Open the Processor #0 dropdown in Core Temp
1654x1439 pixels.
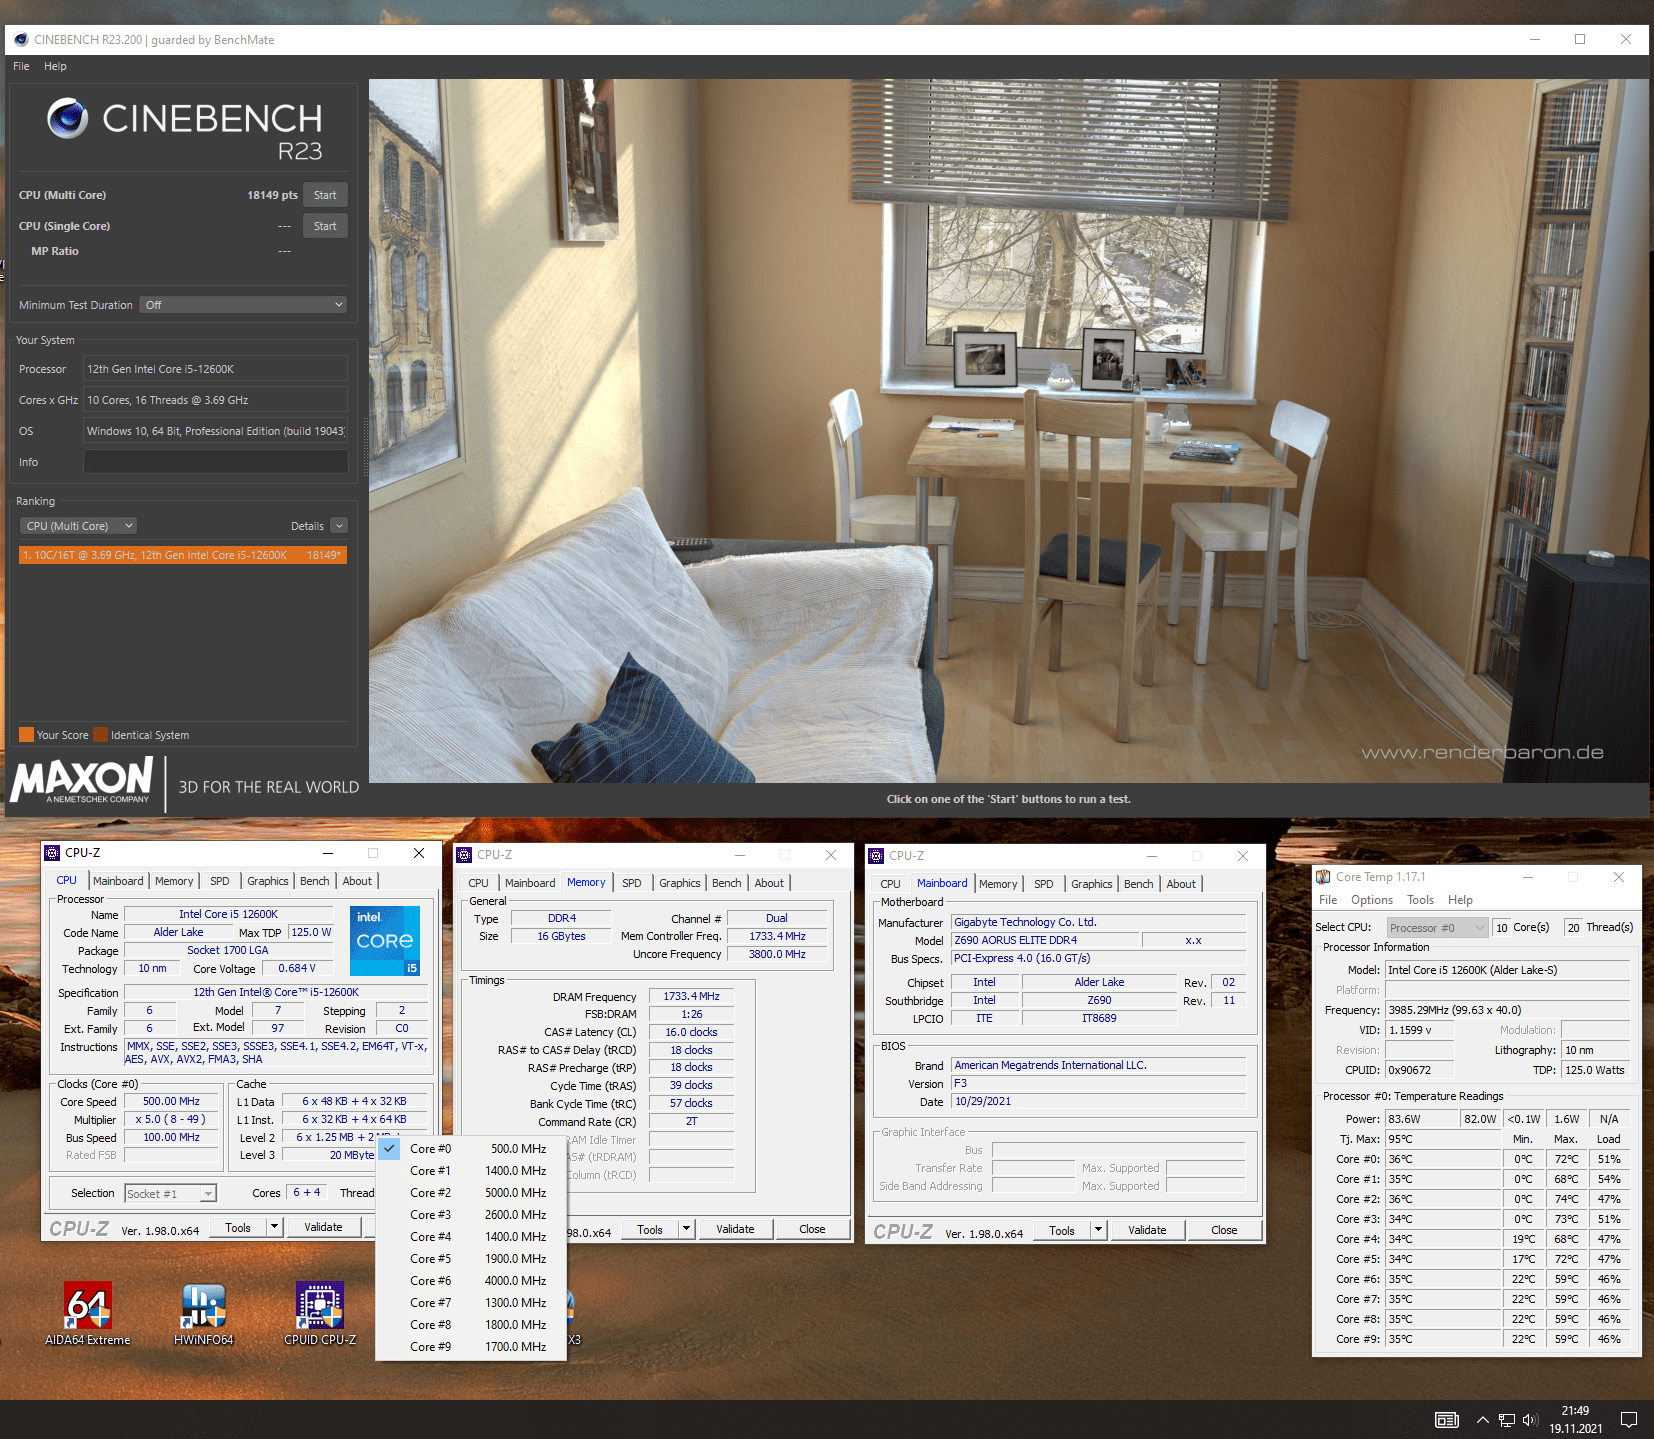point(1436,928)
